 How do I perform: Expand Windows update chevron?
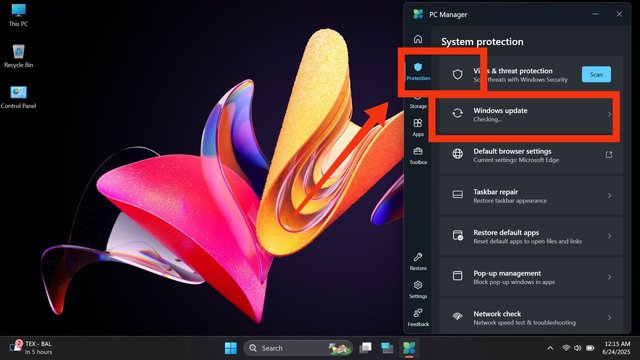point(609,114)
